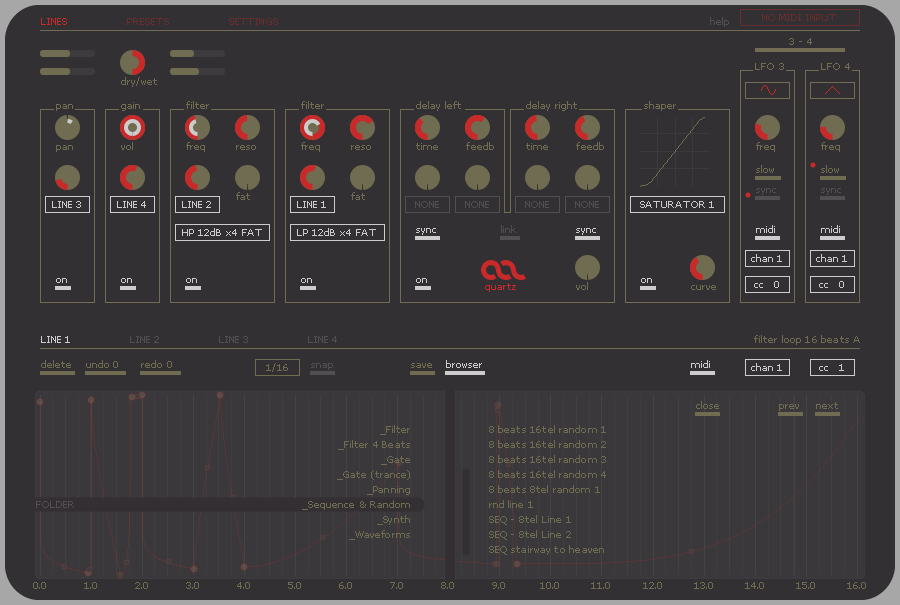The image size is (900, 605).
Task: Load the next preset with next button
Action: tap(827, 408)
